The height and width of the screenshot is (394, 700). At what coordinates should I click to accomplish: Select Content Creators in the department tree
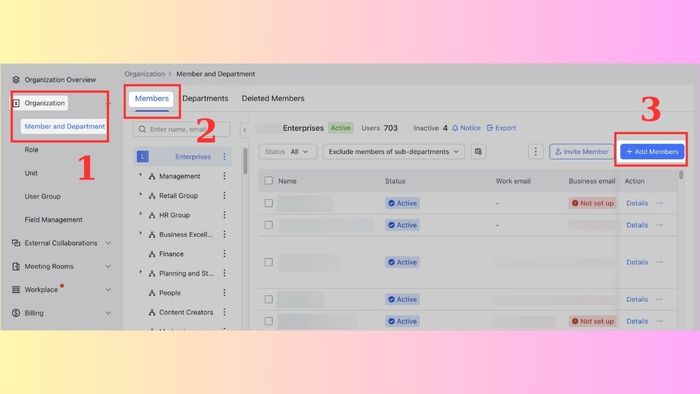[186, 312]
